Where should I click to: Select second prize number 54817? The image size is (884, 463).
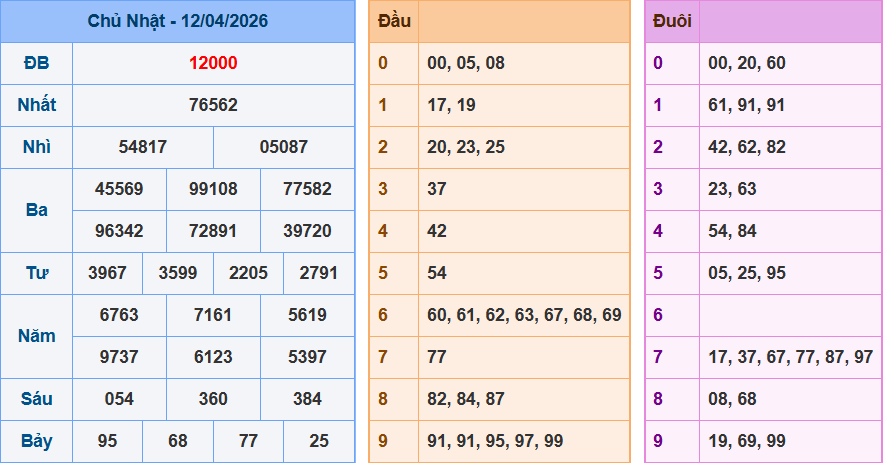tap(143, 147)
